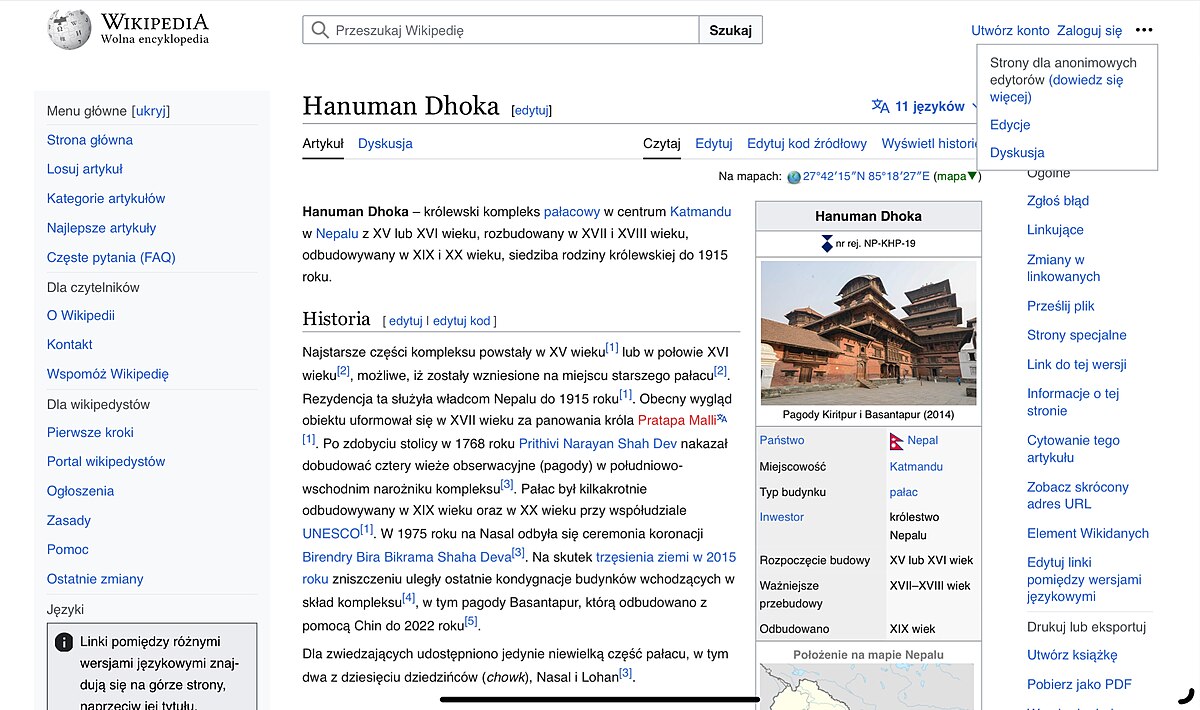Screen dimensions: 1200x710
Task: Open Strona główna in sidebar
Action: point(90,140)
